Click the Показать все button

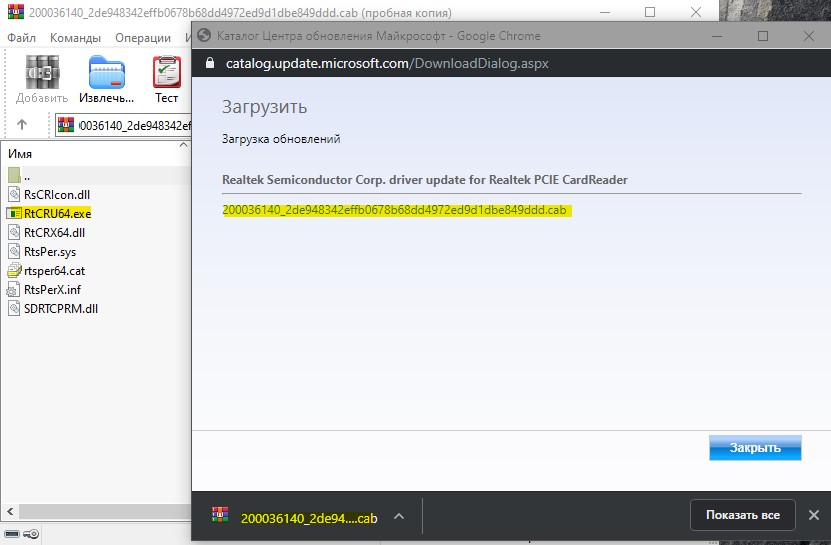click(742, 515)
